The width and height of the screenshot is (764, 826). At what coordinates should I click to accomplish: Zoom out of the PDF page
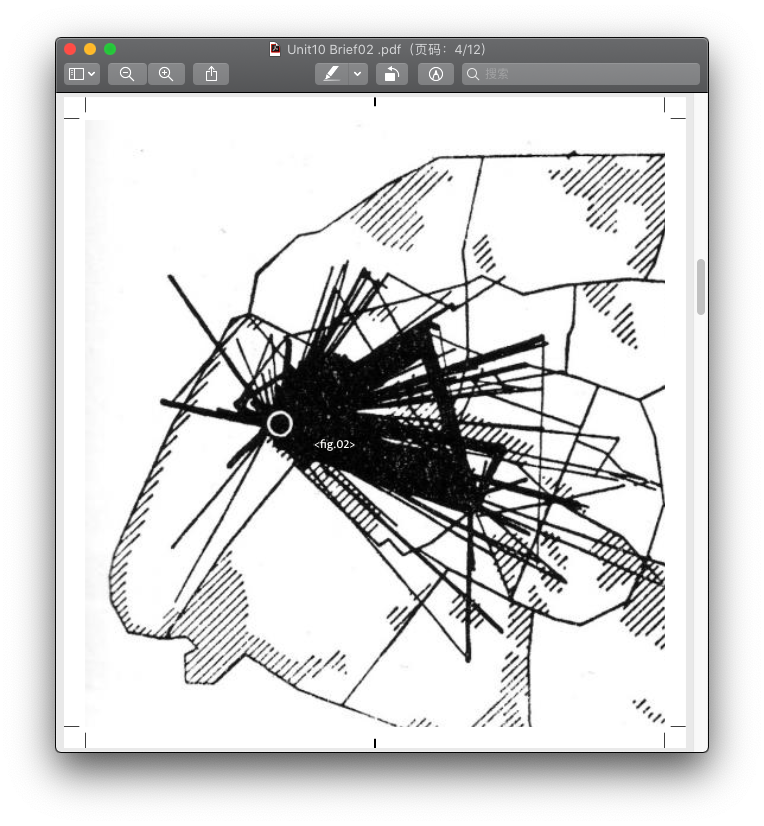(x=127, y=74)
